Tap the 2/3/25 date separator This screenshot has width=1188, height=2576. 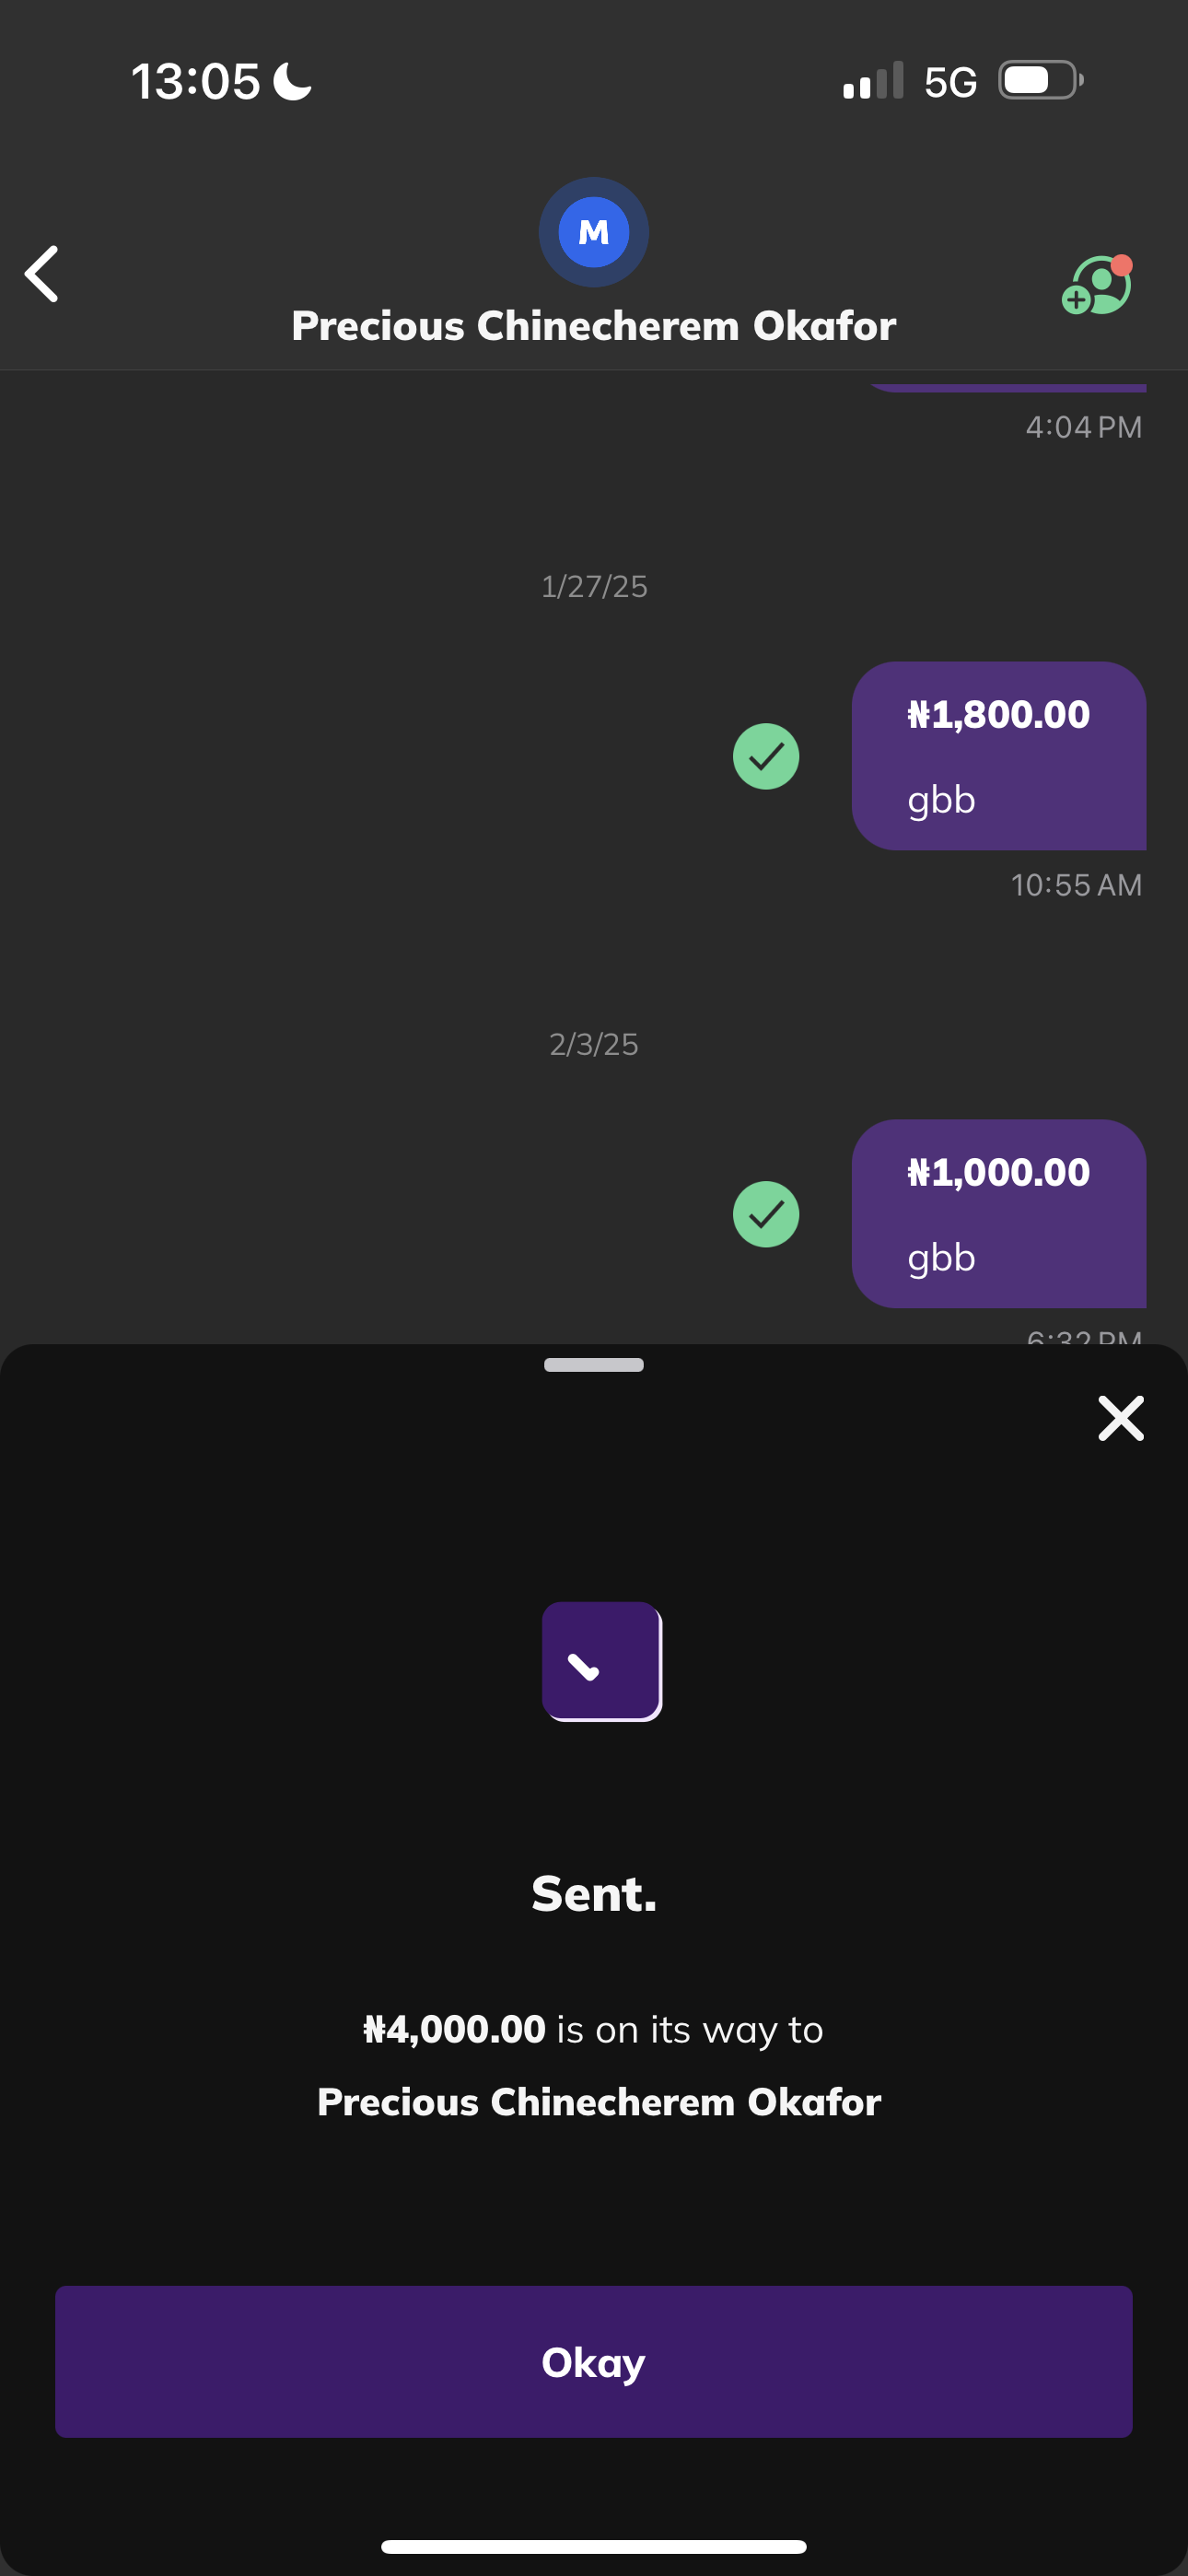(x=593, y=1044)
